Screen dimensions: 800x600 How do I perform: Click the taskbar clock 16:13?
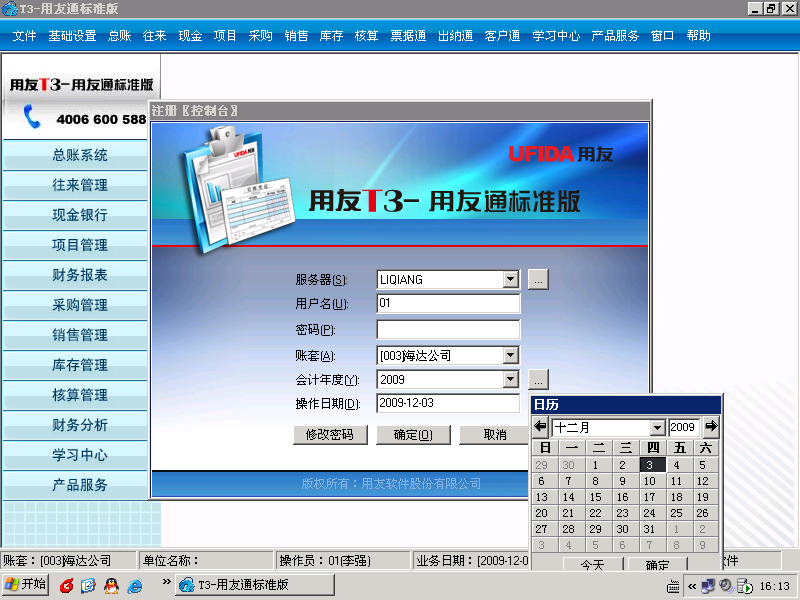[774, 586]
